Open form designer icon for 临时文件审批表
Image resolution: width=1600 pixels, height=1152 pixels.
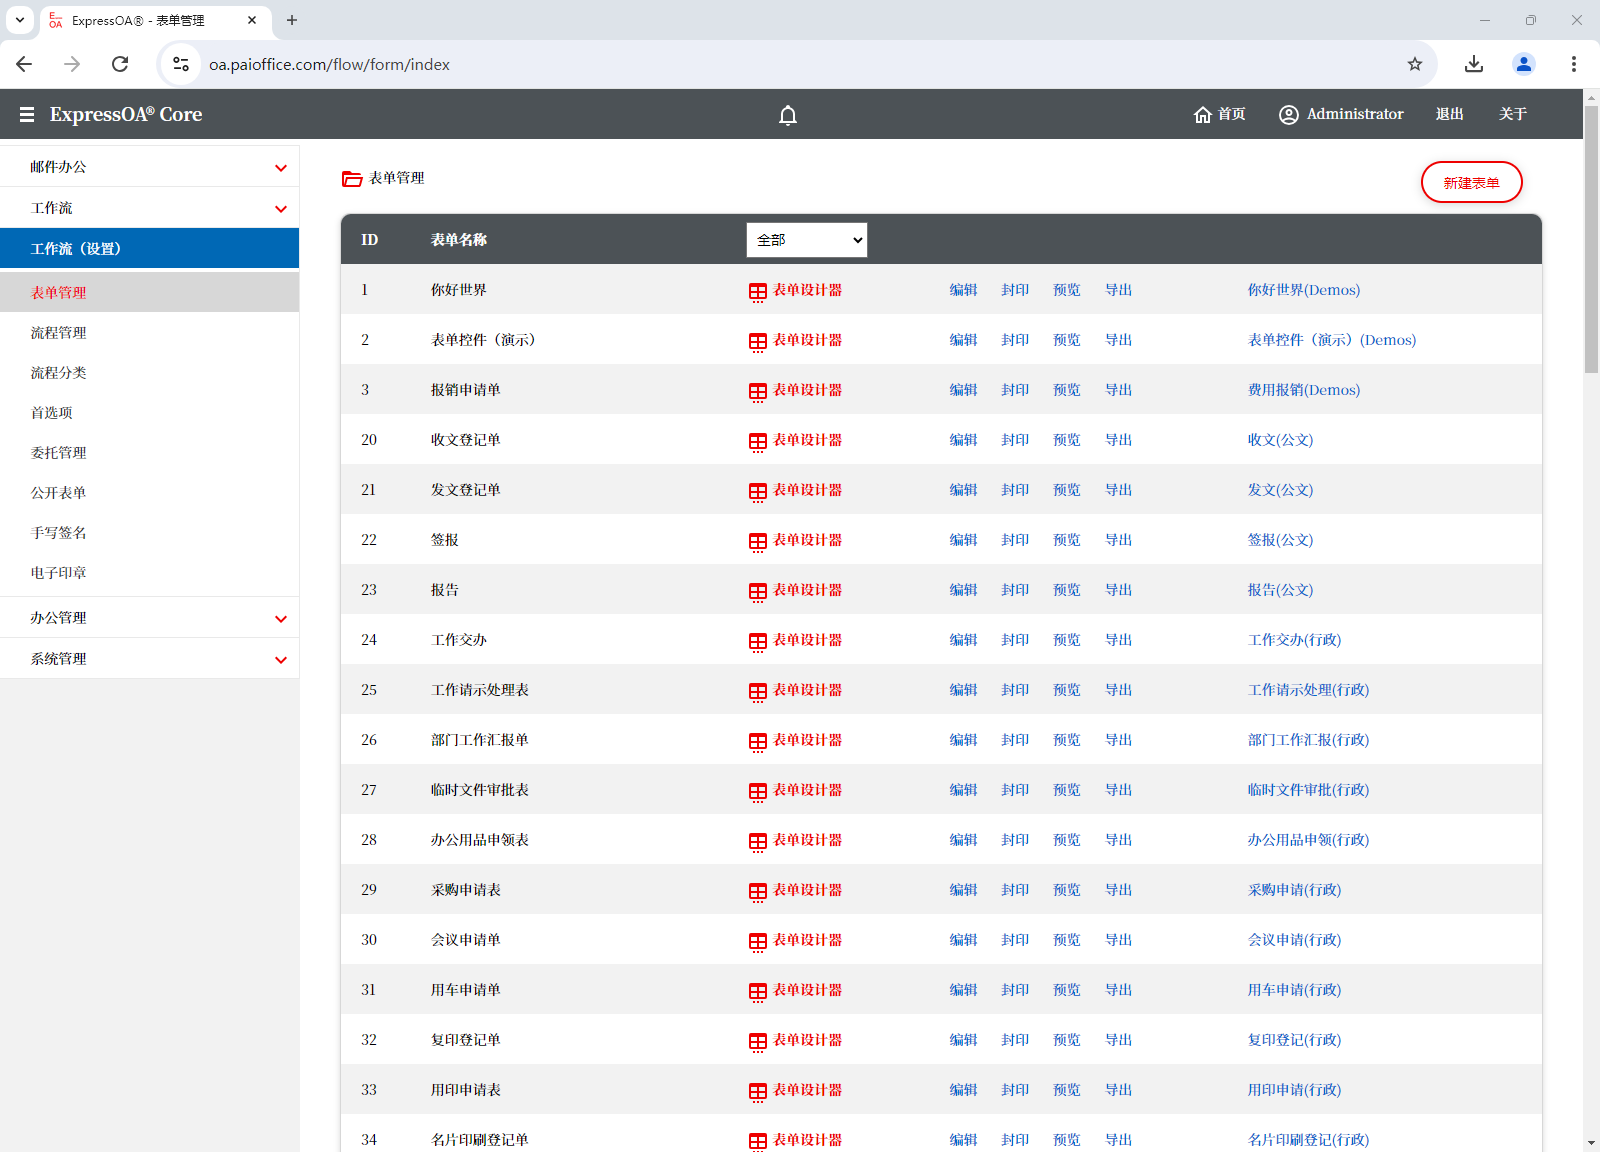pyautogui.click(x=758, y=792)
